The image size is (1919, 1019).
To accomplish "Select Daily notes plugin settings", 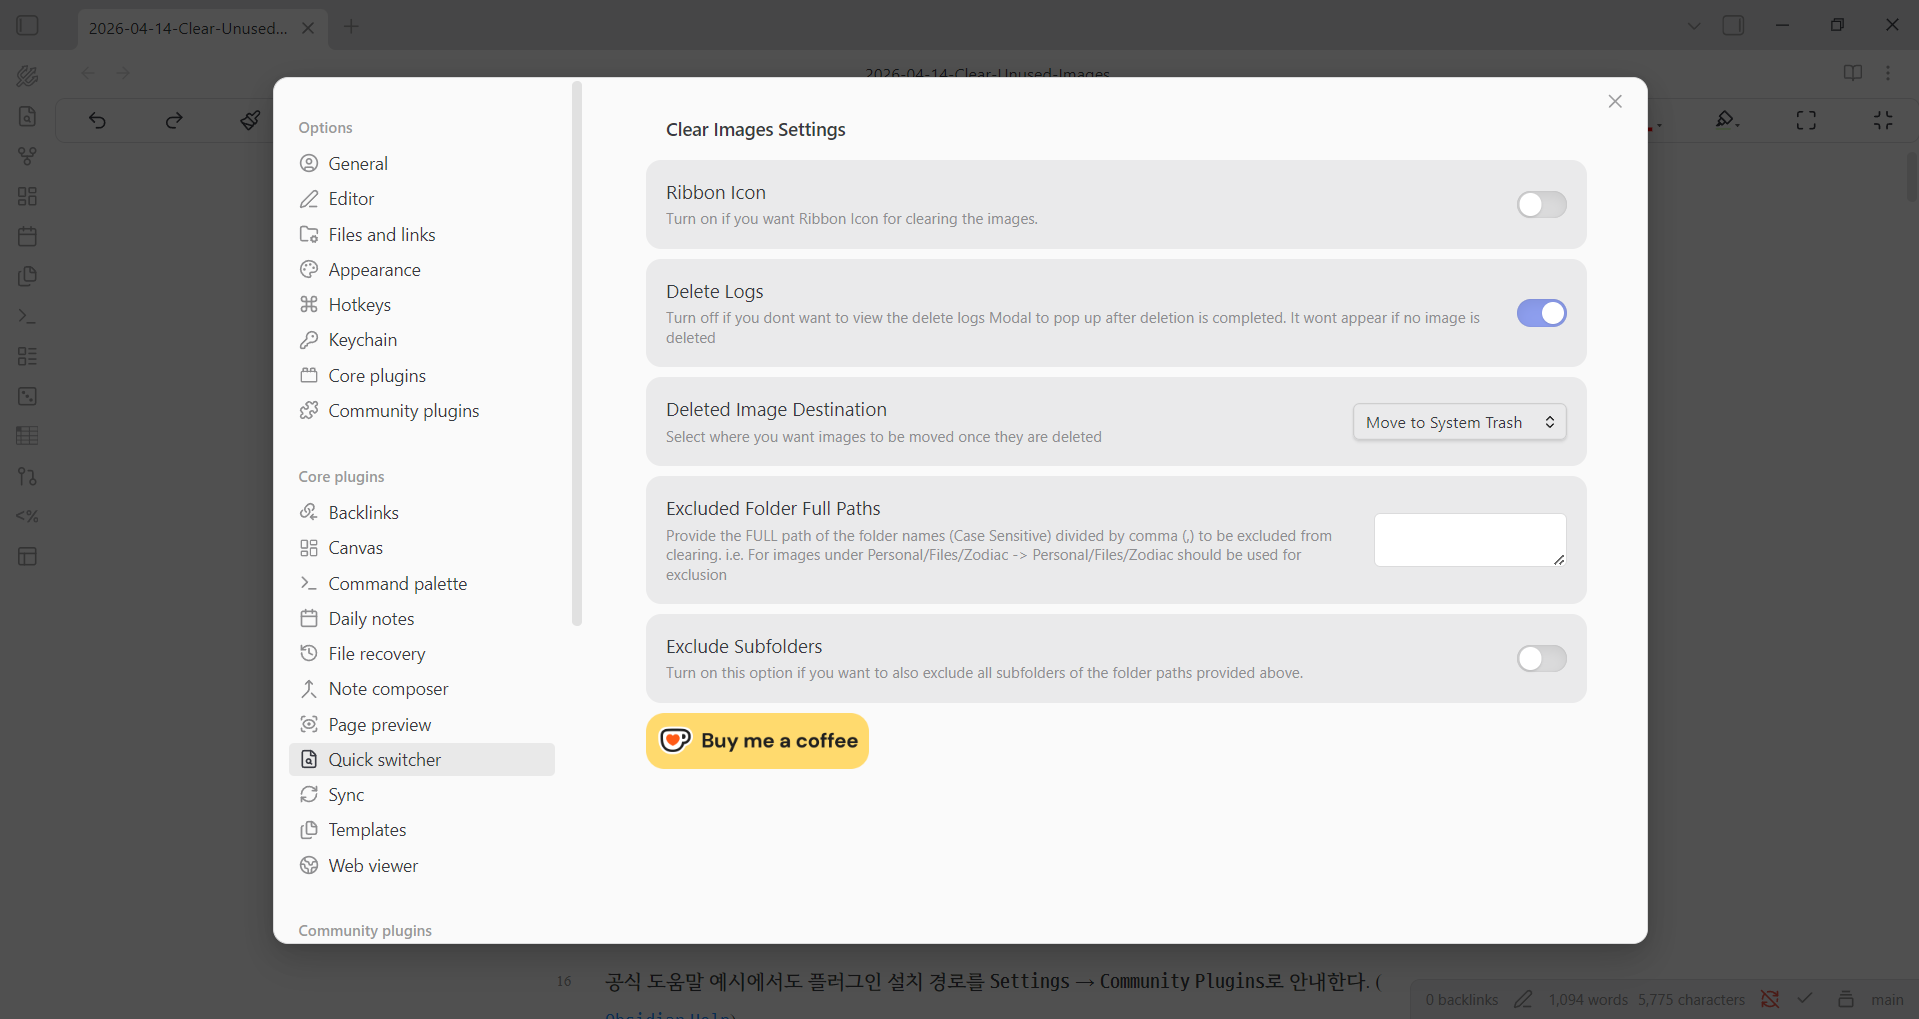I will tap(422, 619).
